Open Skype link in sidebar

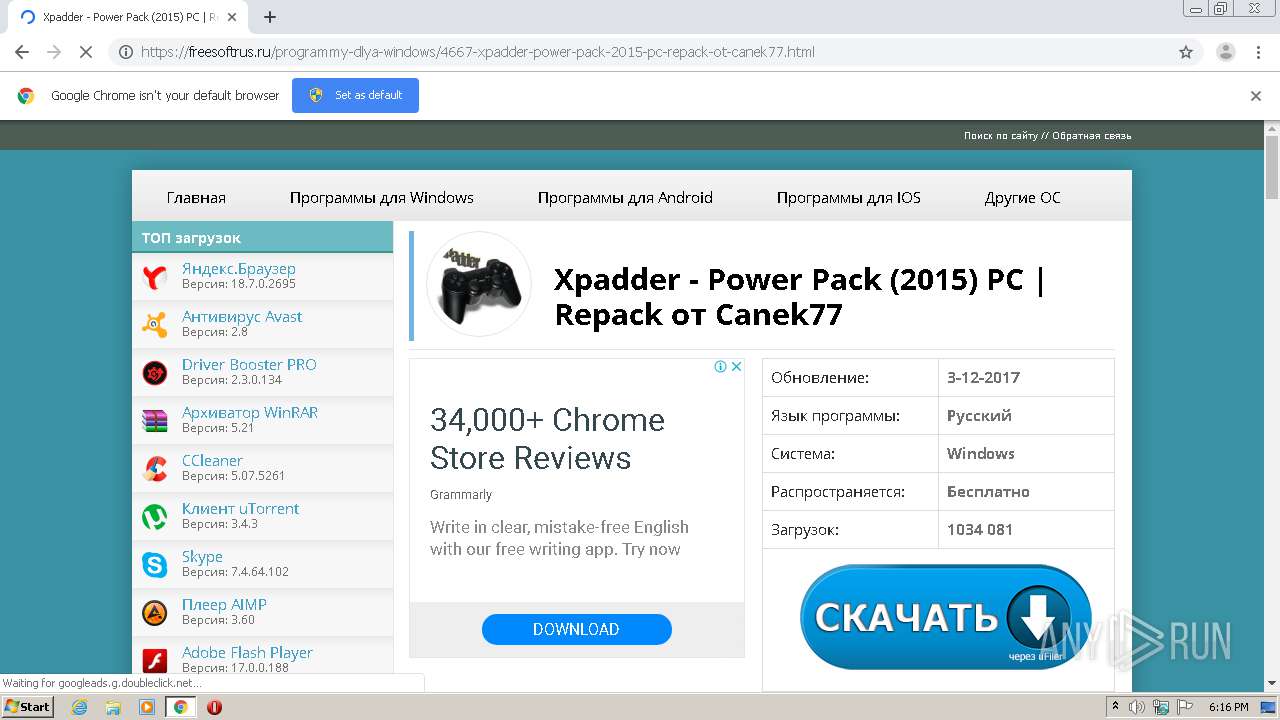coord(202,557)
